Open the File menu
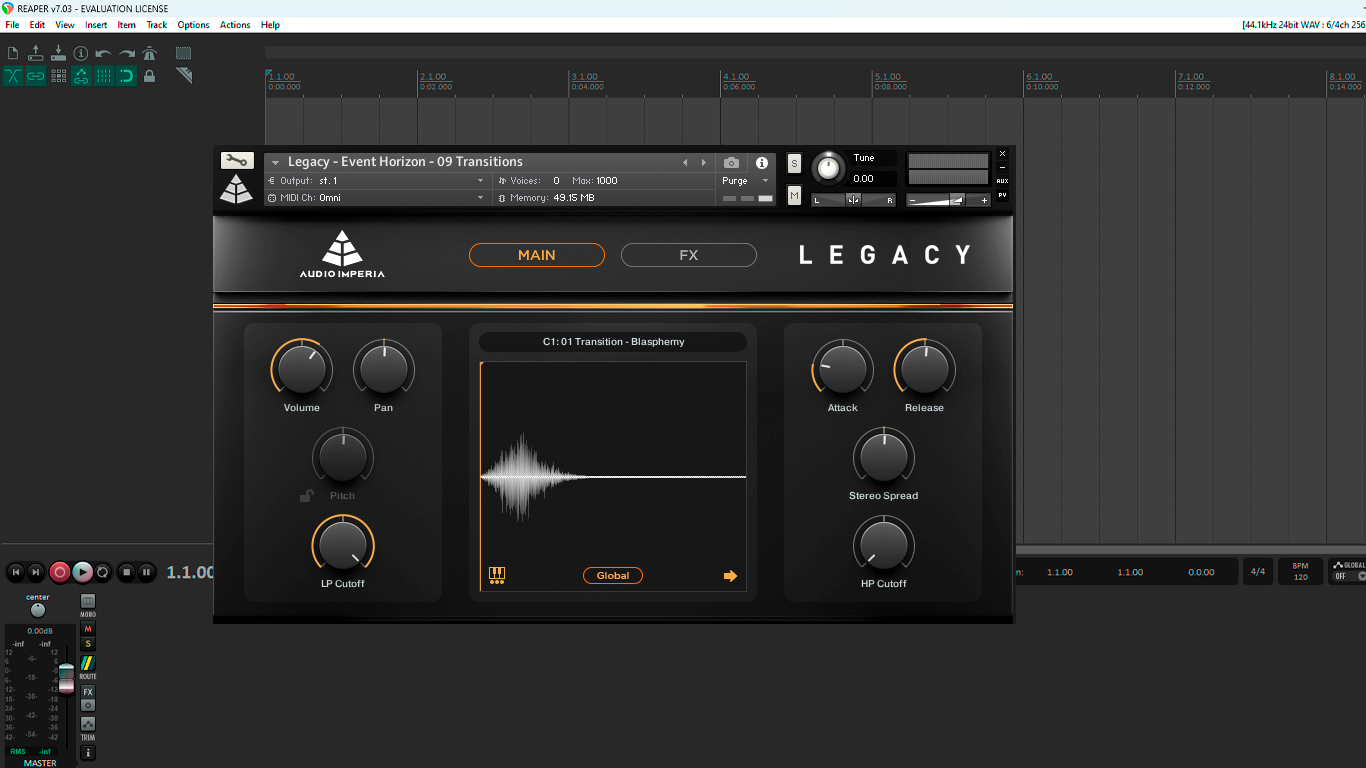 [x=12, y=25]
